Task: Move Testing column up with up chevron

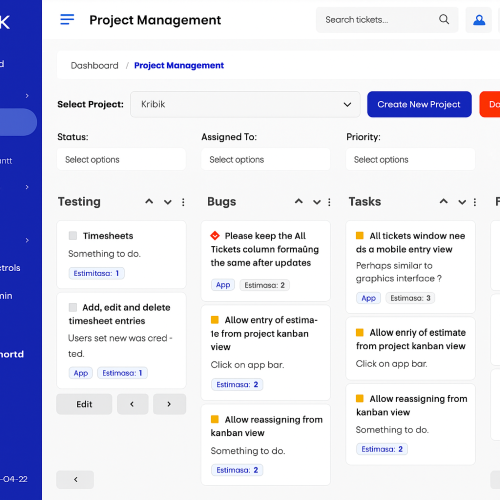Action: tap(149, 201)
